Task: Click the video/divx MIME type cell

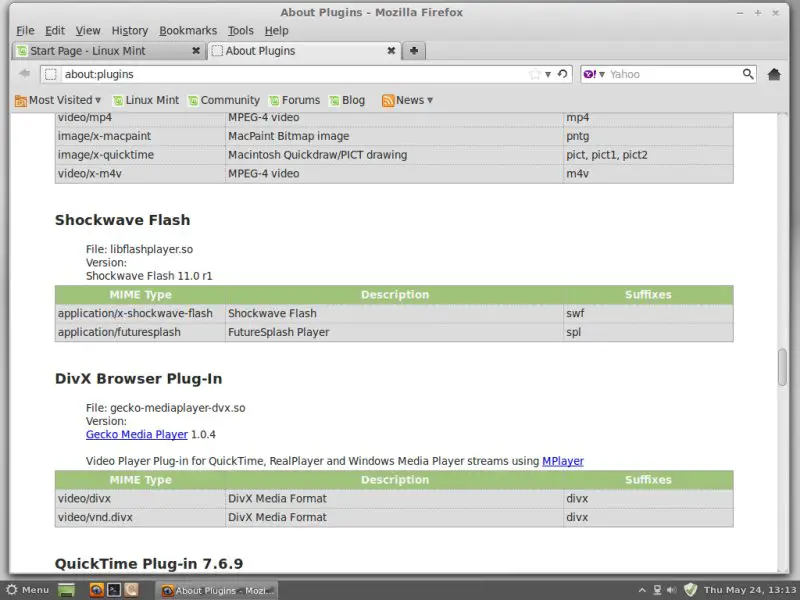Action: pyautogui.click(x=140, y=498)
